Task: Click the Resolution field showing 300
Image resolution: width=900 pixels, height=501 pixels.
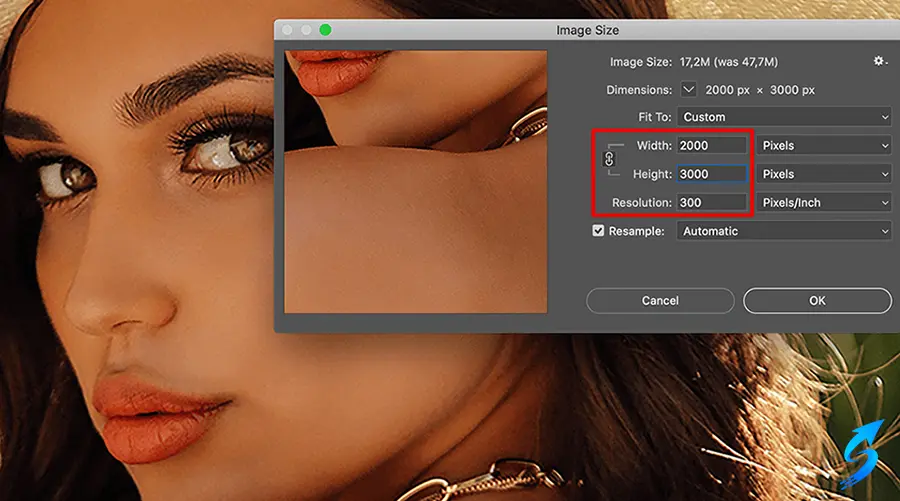Action: [711, 202]
